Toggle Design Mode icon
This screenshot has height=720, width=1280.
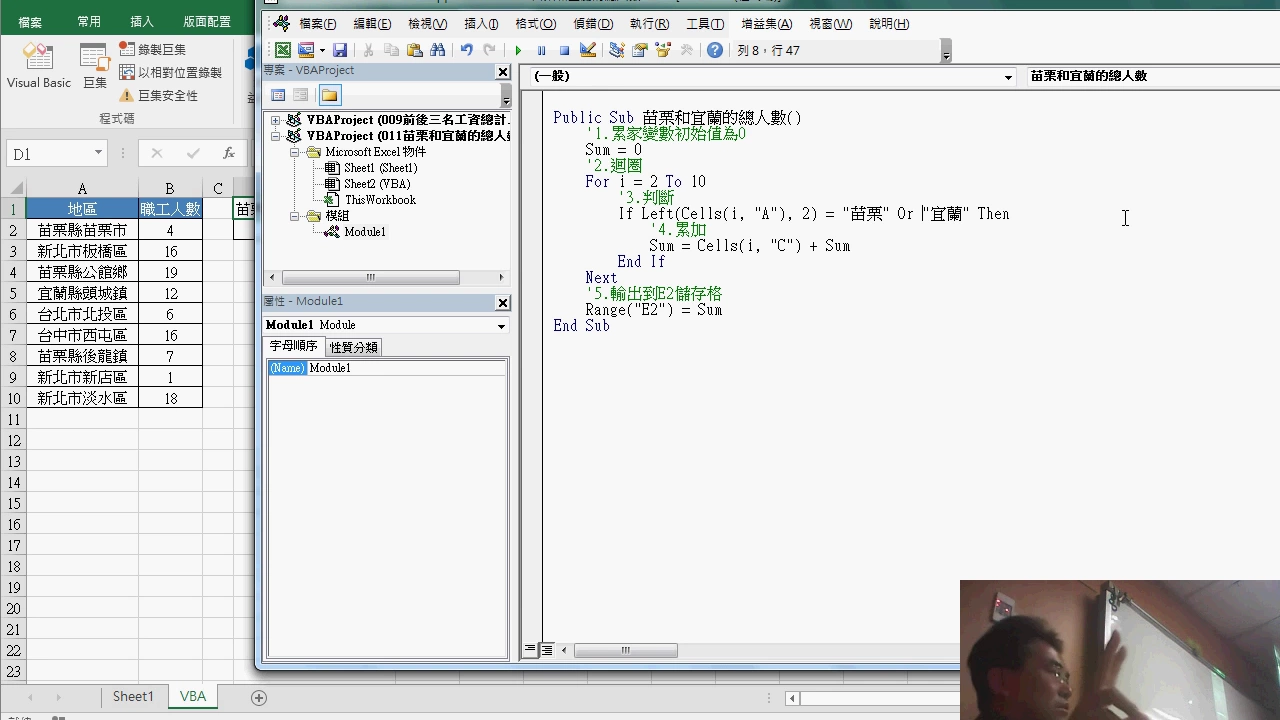[x=588, y=50]
